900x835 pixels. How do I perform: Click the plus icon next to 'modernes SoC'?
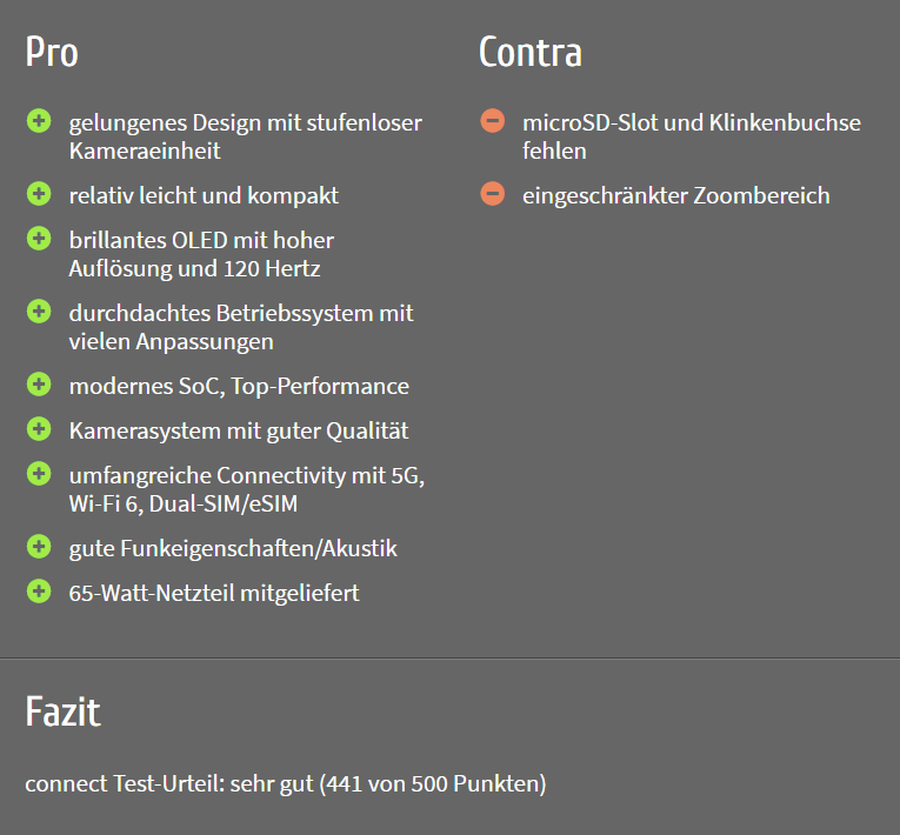[x=39, y=384]
